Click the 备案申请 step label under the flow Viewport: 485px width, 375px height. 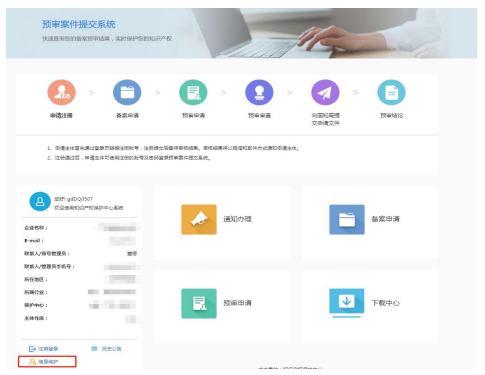[127, 115]
